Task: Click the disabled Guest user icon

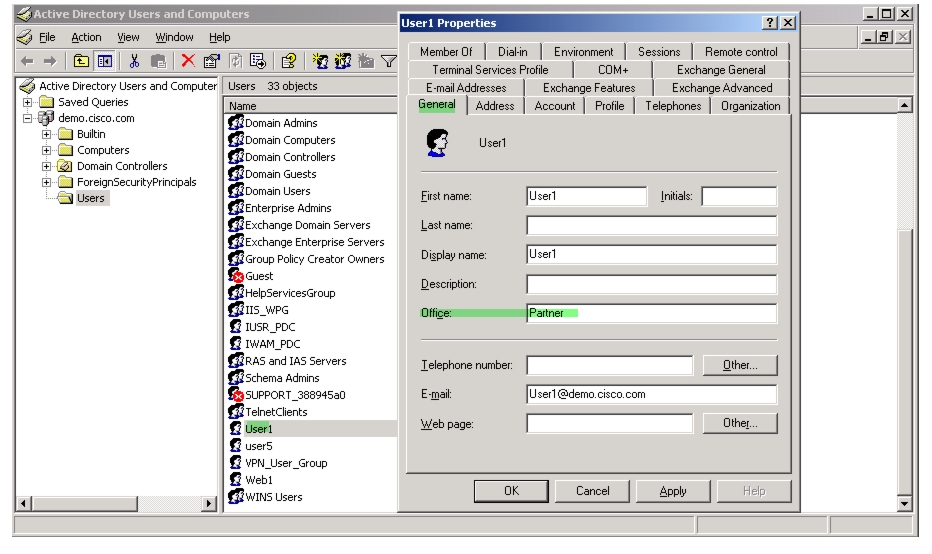Action: (x=236, y=276)
